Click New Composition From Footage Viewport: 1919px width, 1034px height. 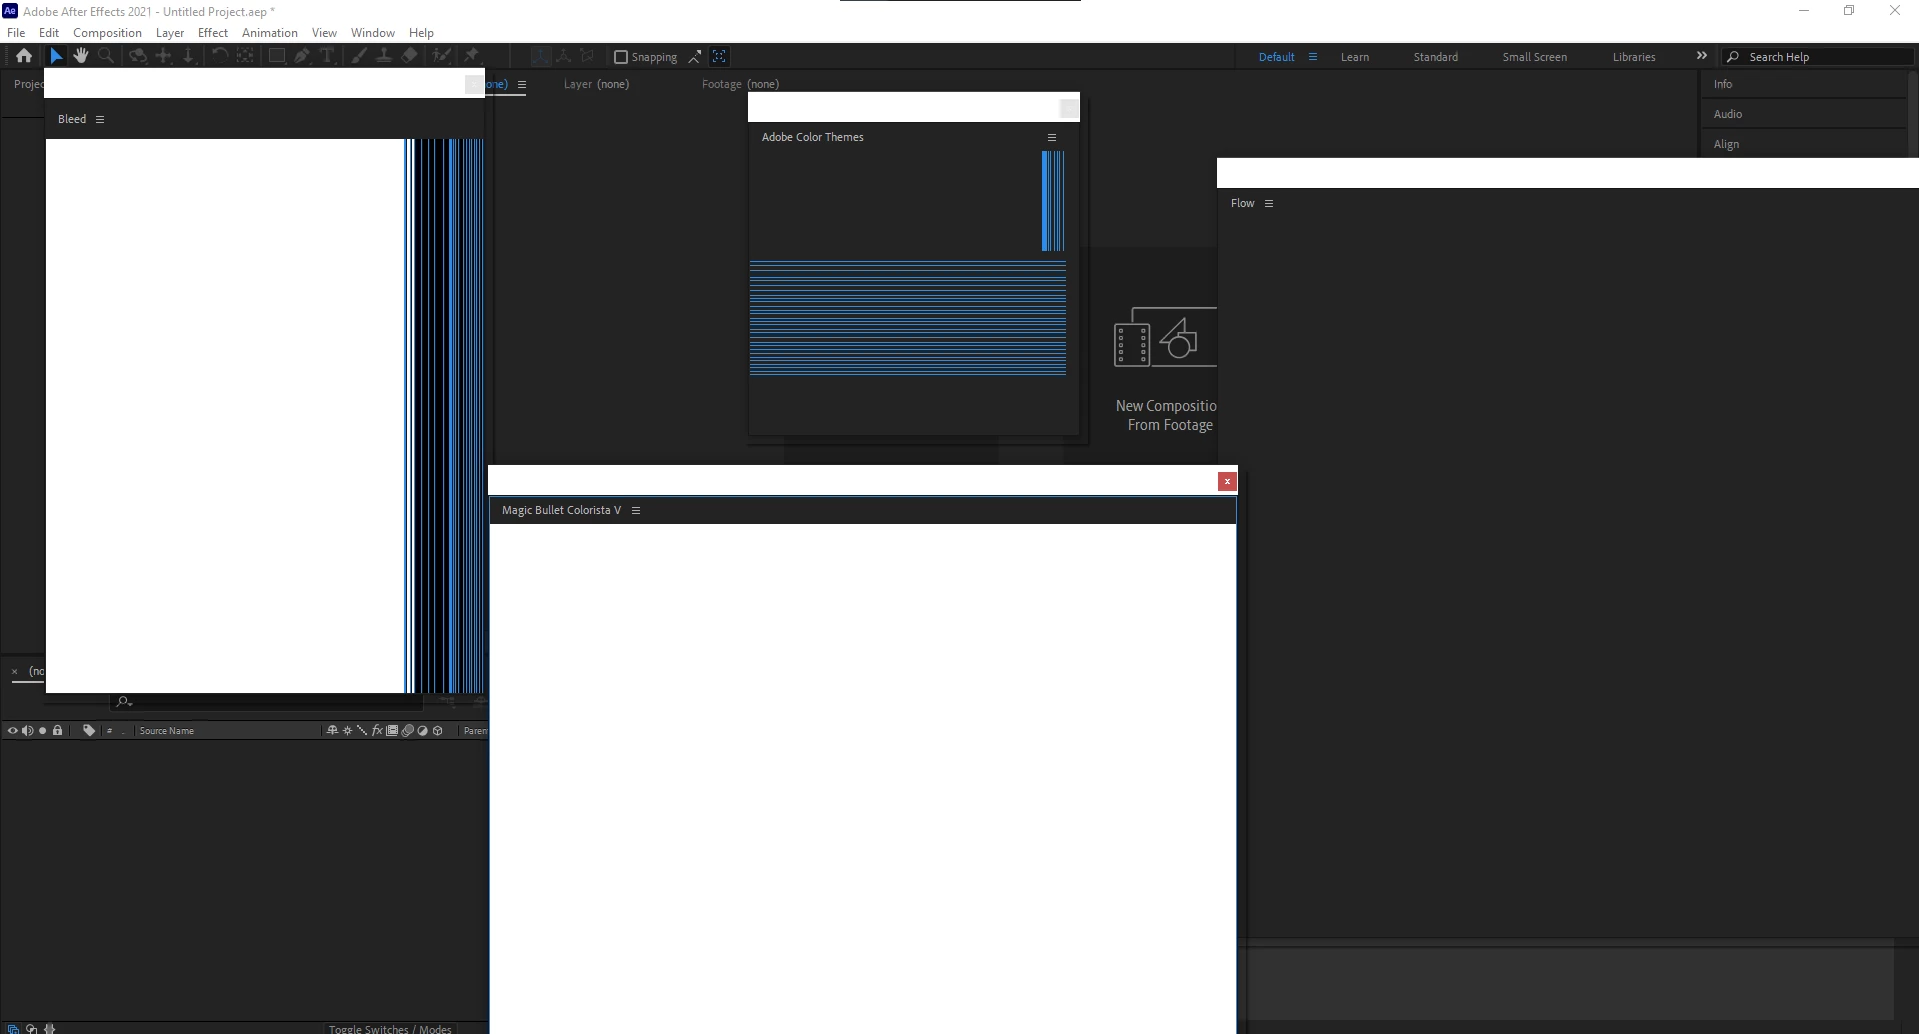click(1166, 370)
